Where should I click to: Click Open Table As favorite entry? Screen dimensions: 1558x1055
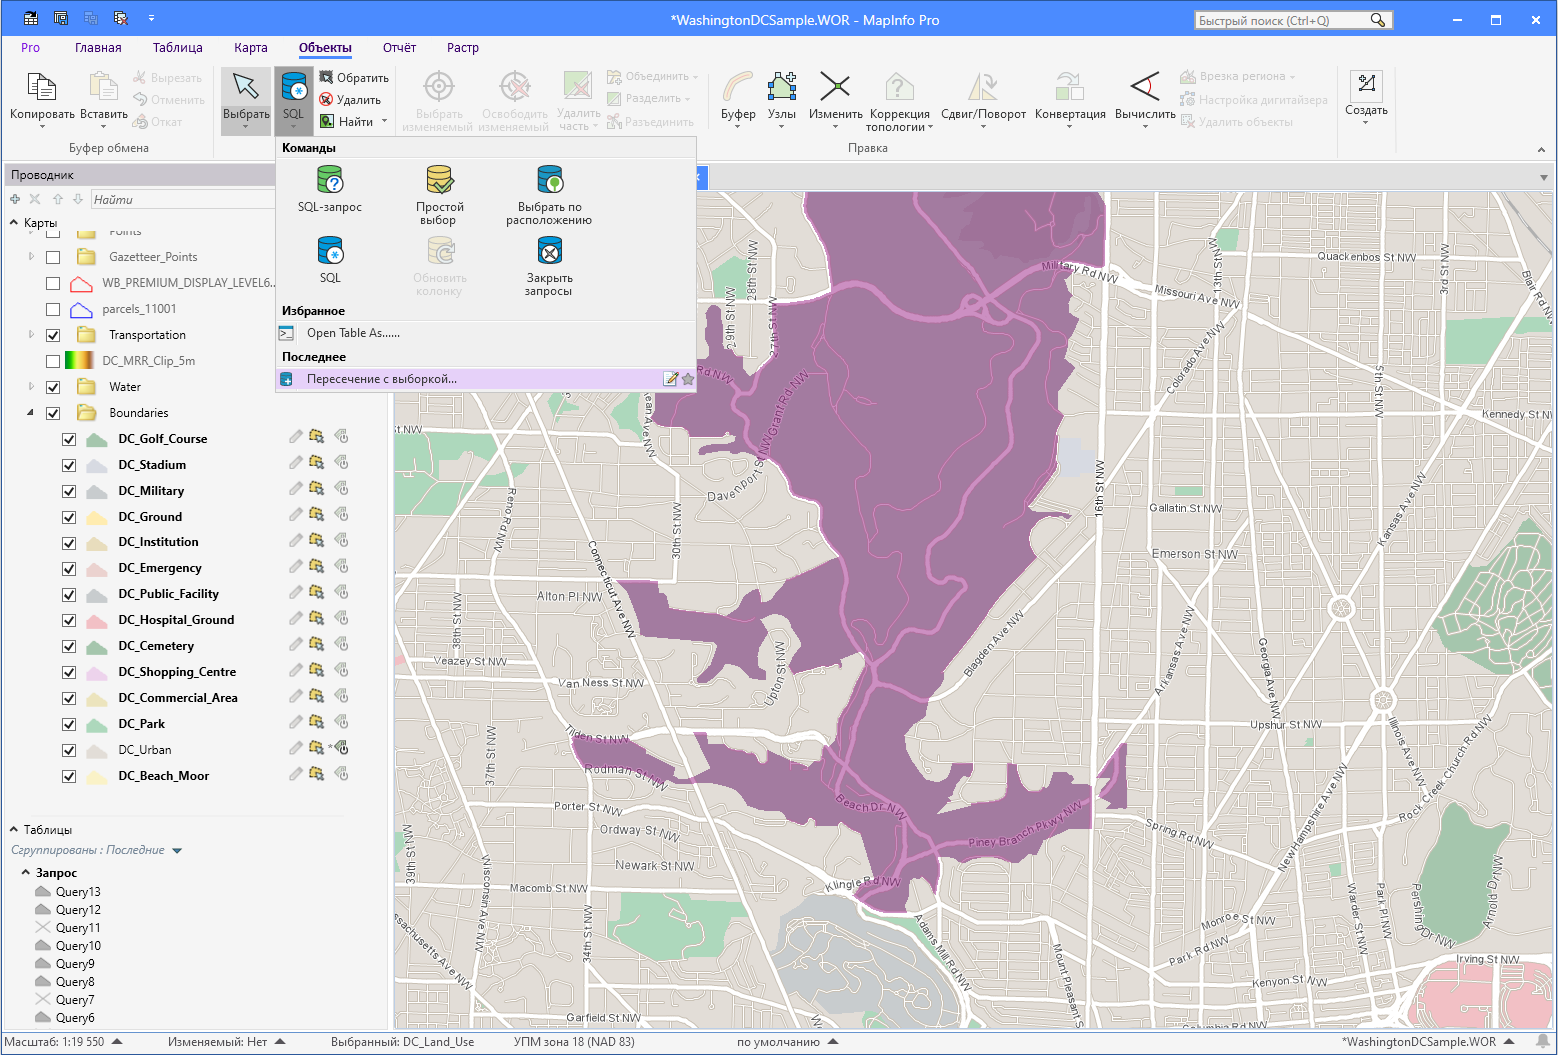coord(353,333)
